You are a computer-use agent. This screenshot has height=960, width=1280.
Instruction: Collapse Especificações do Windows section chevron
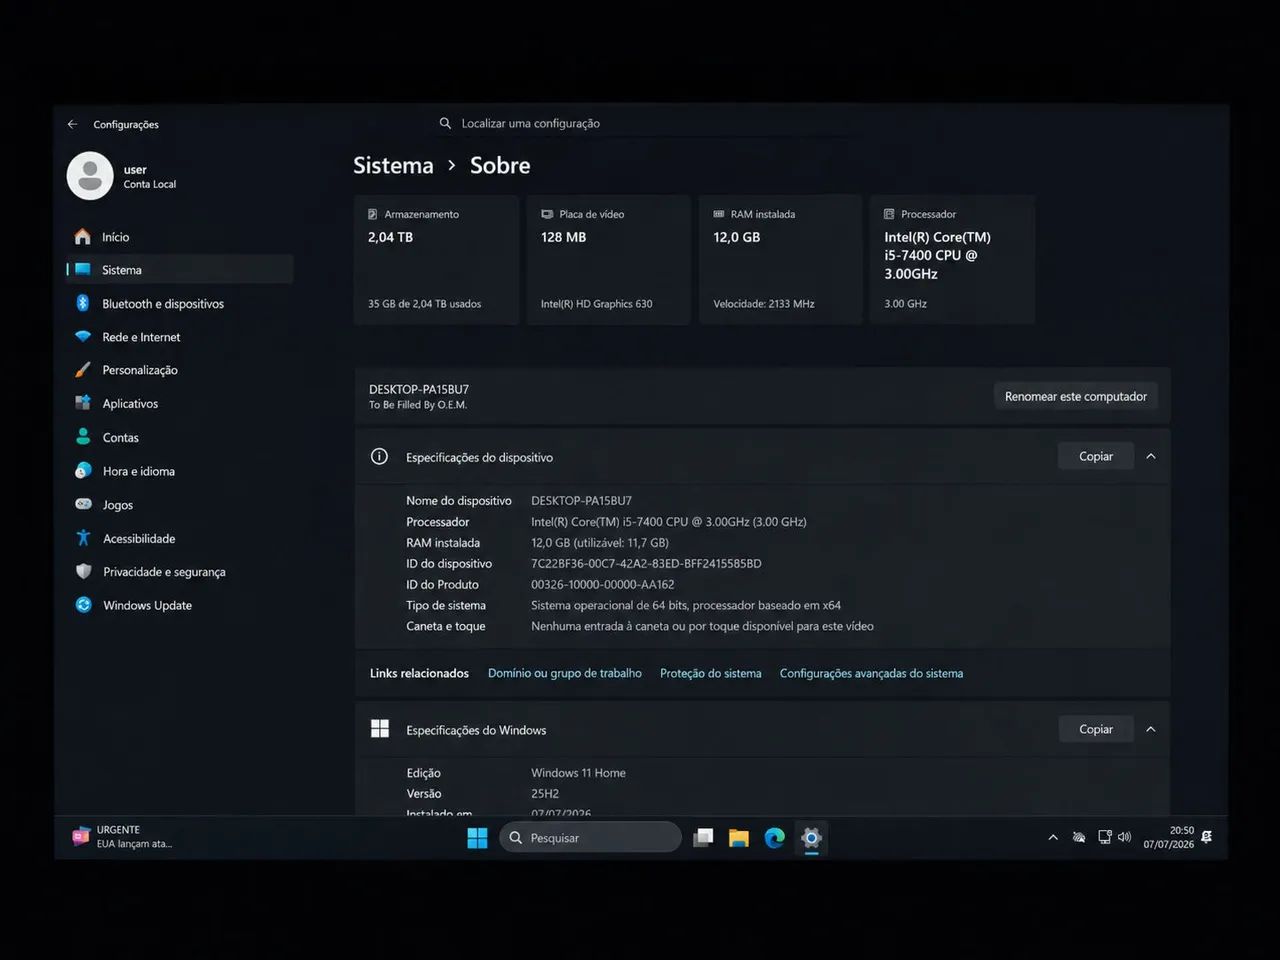tap(1151, 729)
